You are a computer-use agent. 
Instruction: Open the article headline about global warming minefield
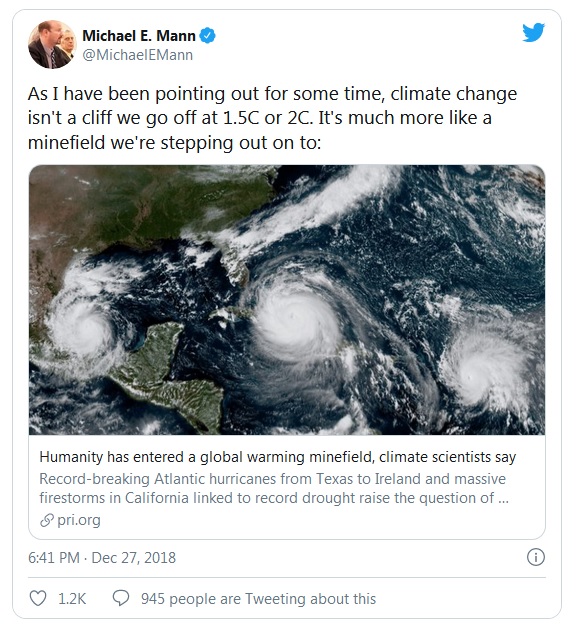[277, 457]
